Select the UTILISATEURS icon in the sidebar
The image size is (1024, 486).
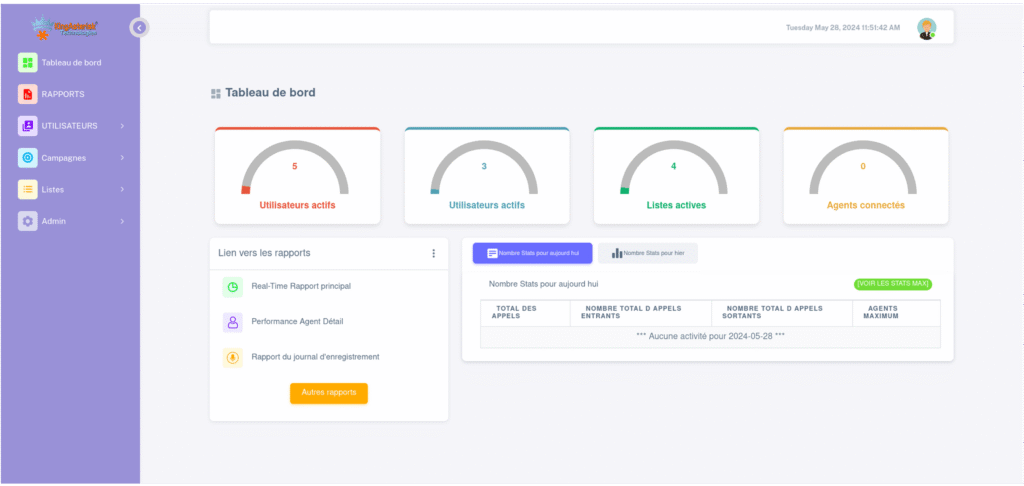point(28,126)
